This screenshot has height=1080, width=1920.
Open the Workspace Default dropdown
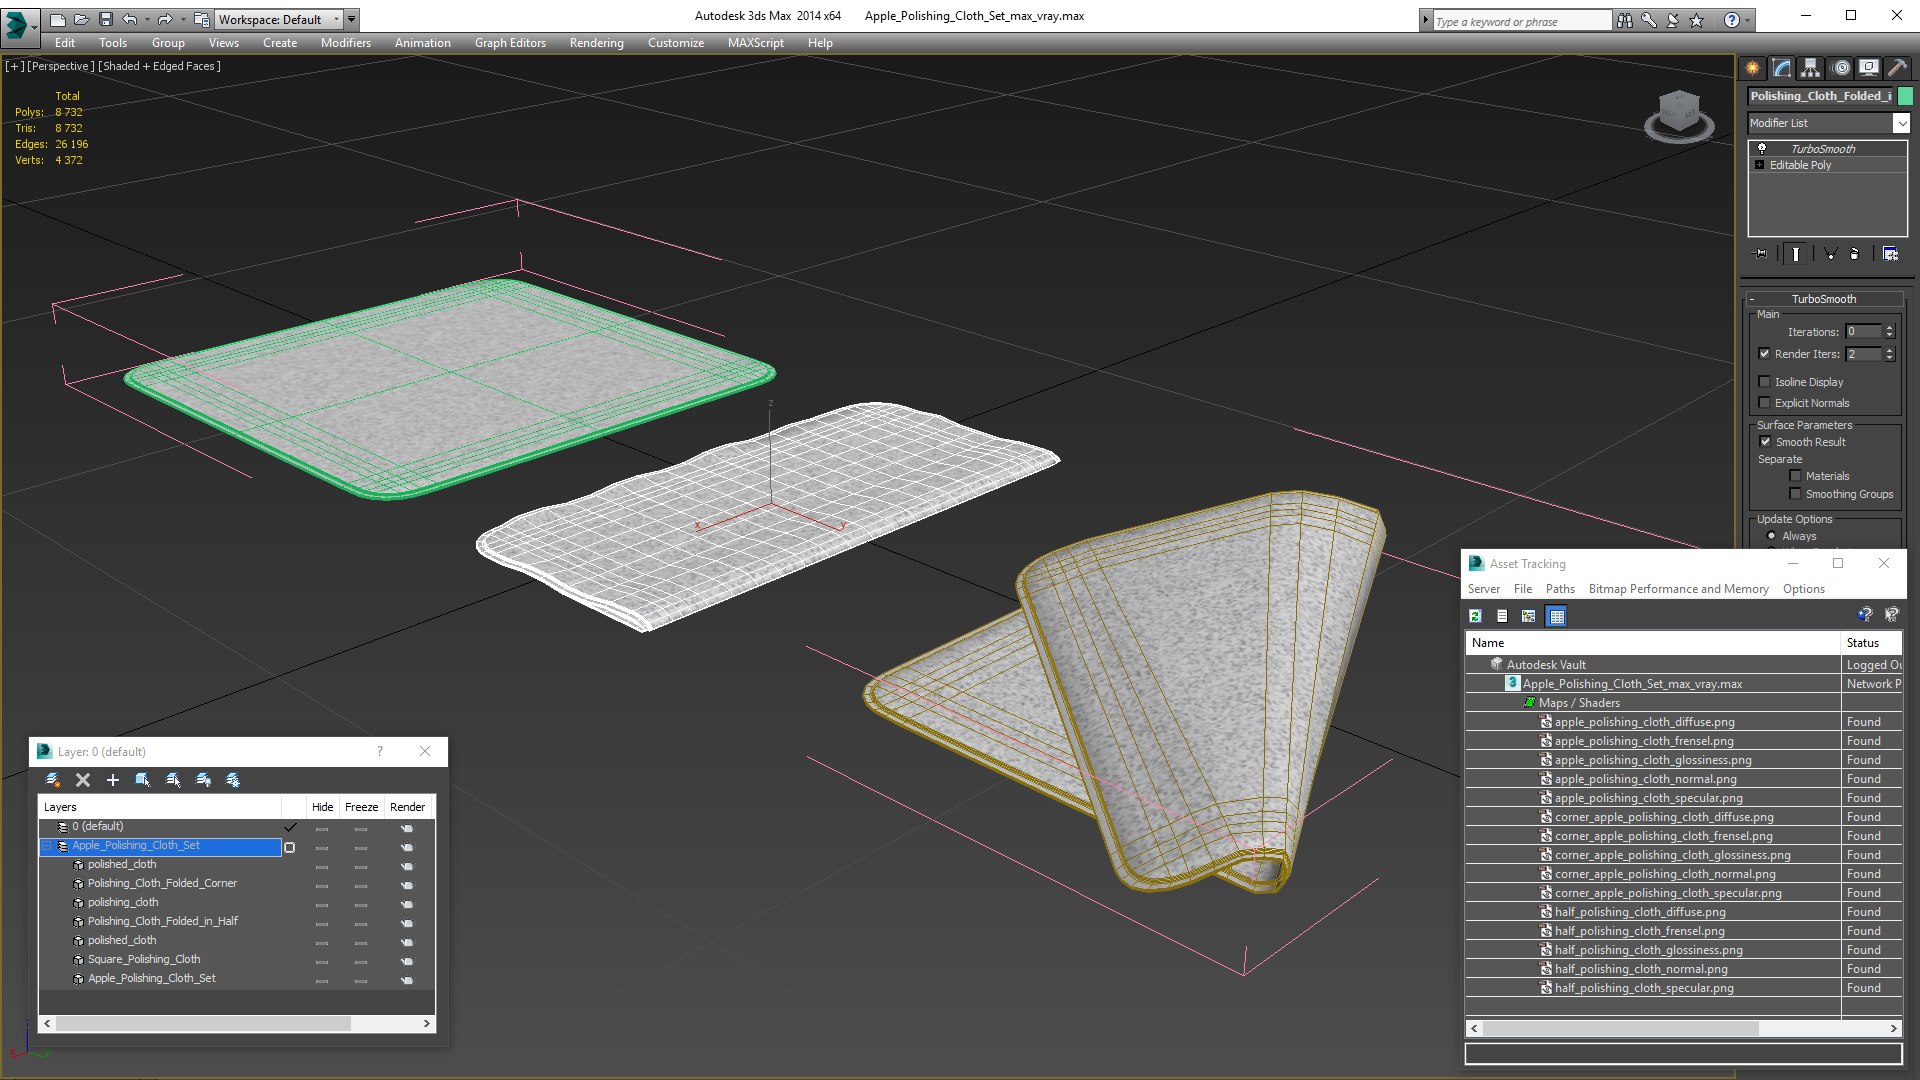point(279,19)
